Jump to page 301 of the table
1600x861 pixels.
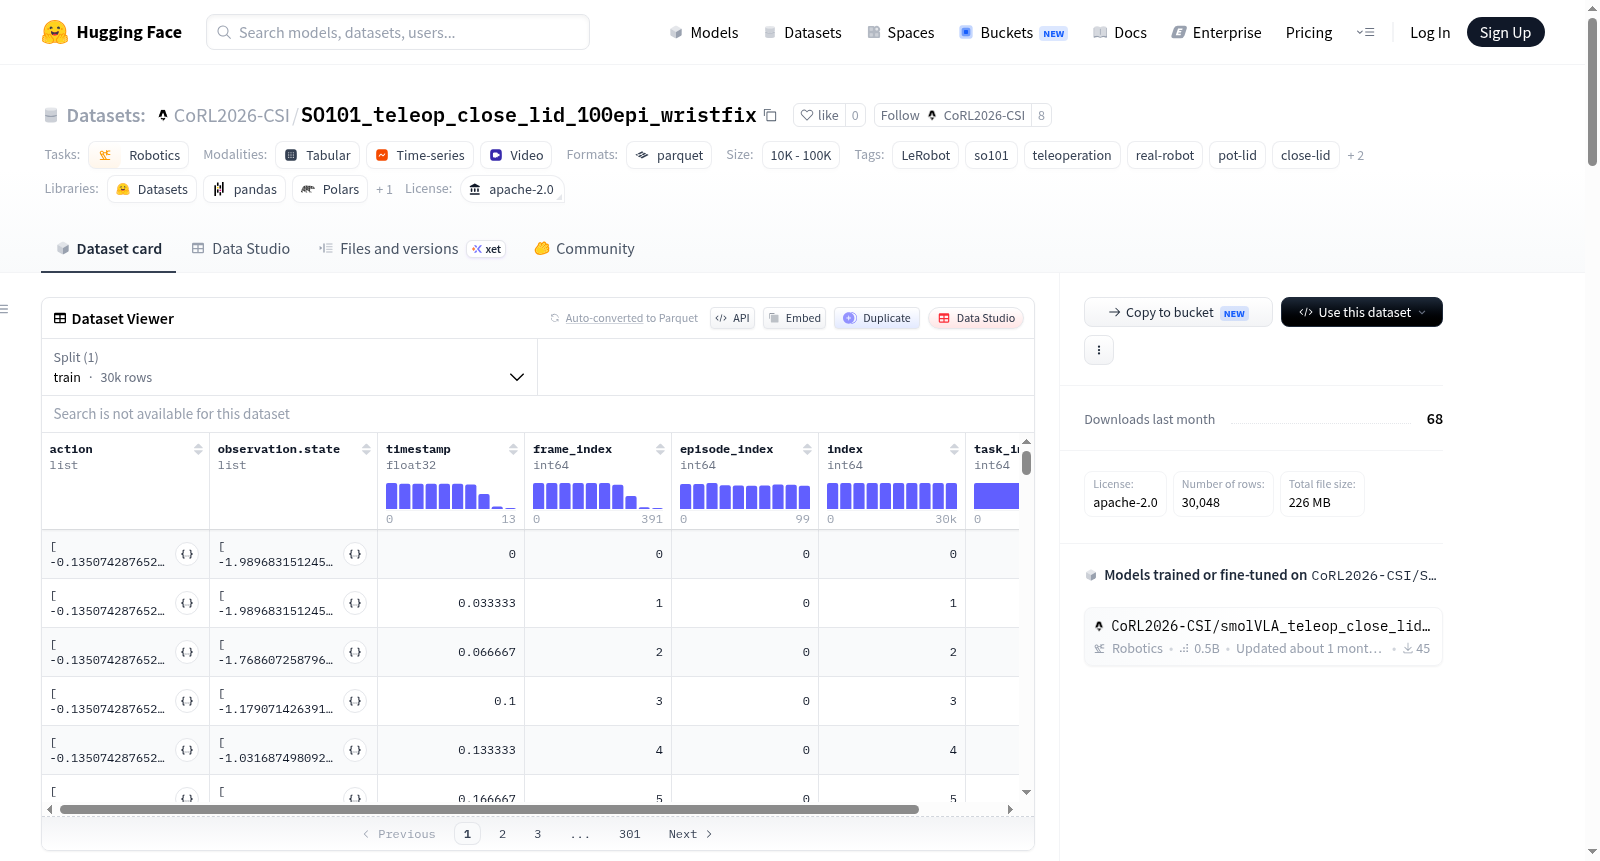click(629, 834)
